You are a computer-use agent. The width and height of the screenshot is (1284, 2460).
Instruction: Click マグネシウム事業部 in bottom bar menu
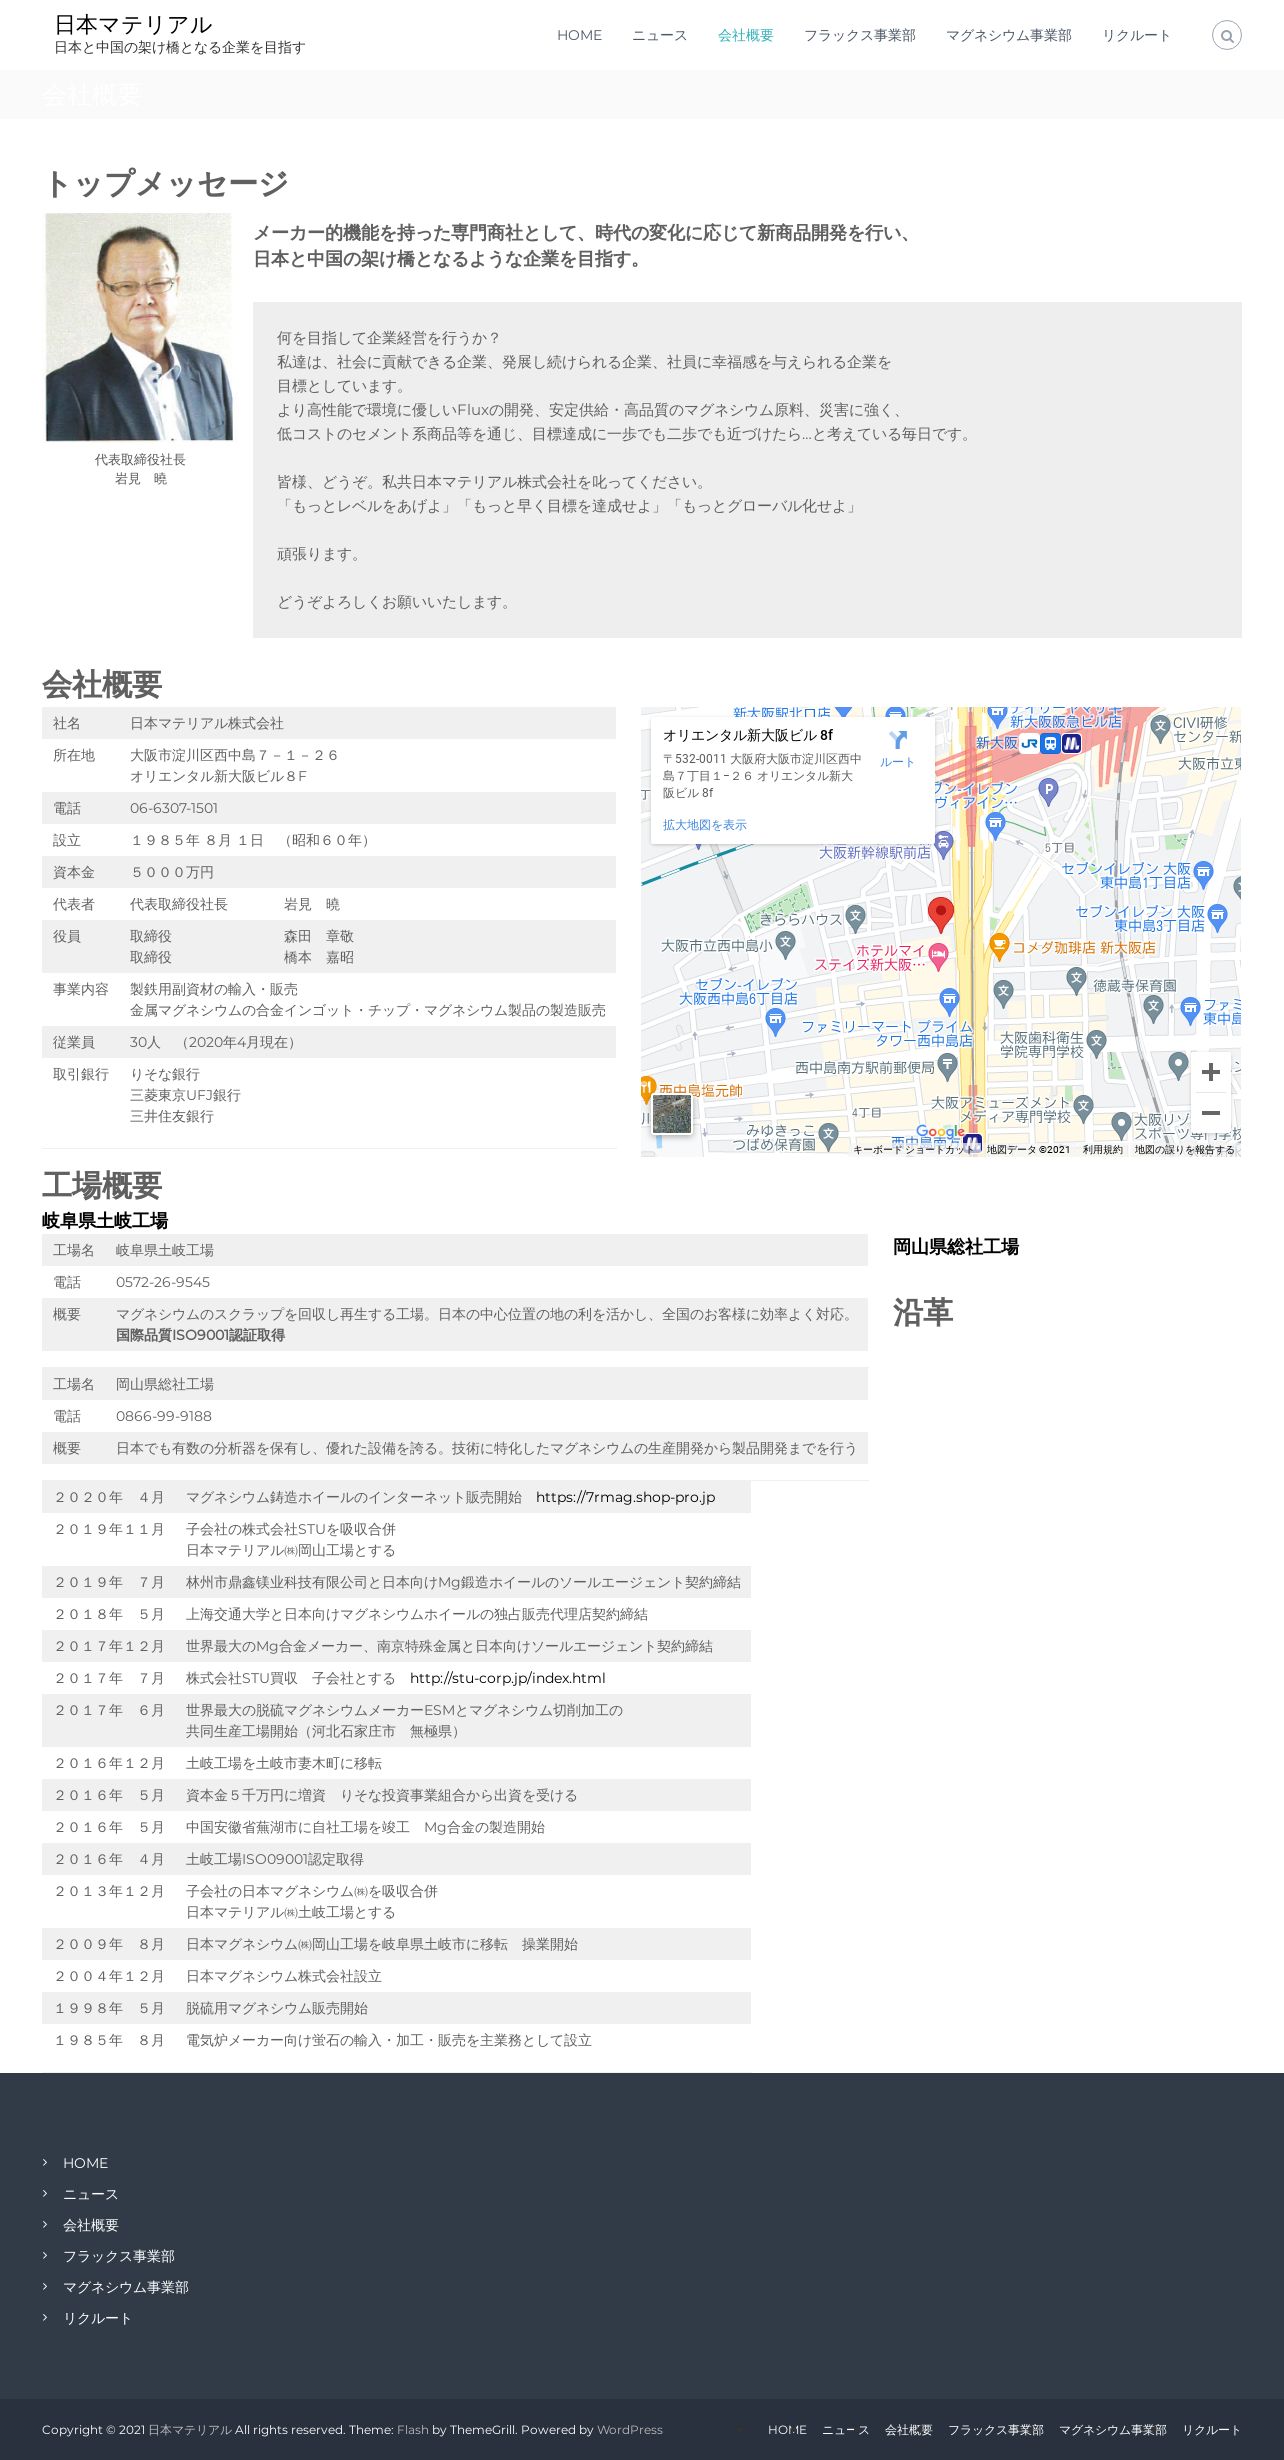pyautogui.click(x=1112, y=2430)
